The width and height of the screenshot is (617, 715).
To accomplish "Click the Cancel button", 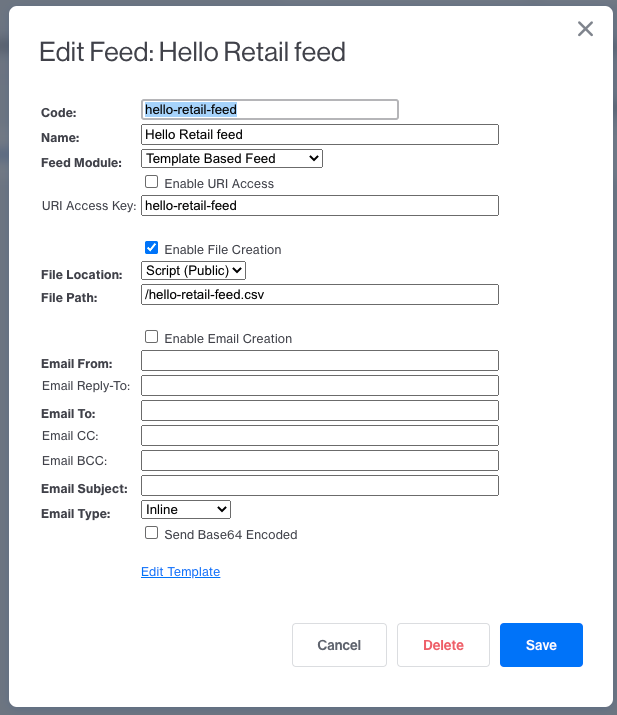I will click(x=339, y=645).
